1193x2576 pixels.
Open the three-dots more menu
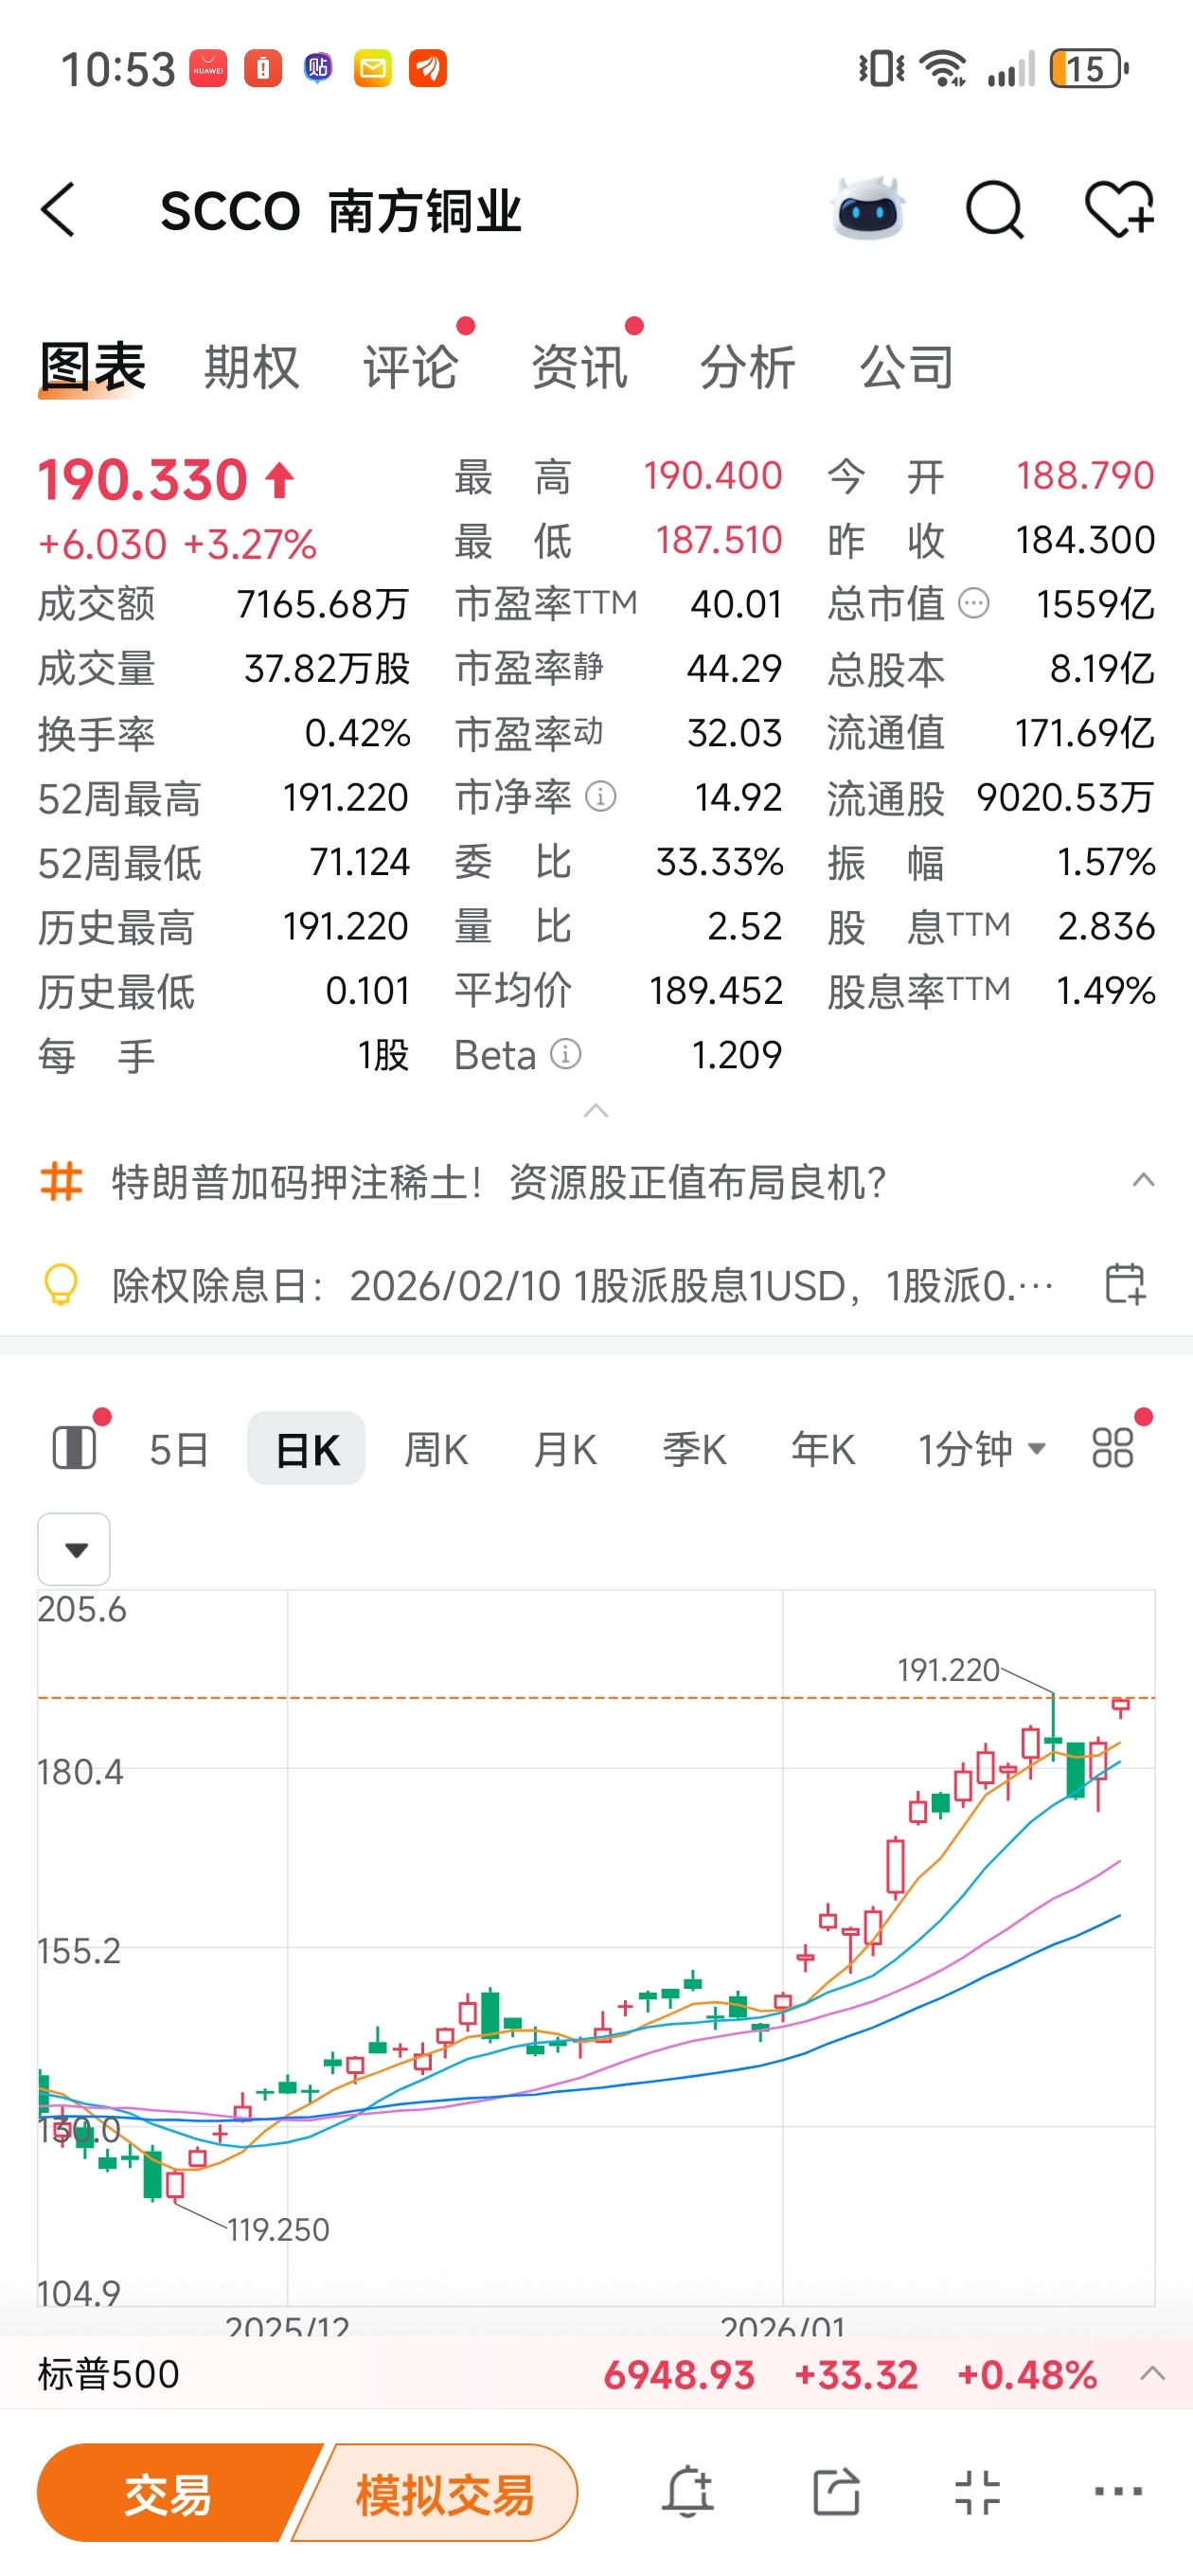[1118, 2490]
